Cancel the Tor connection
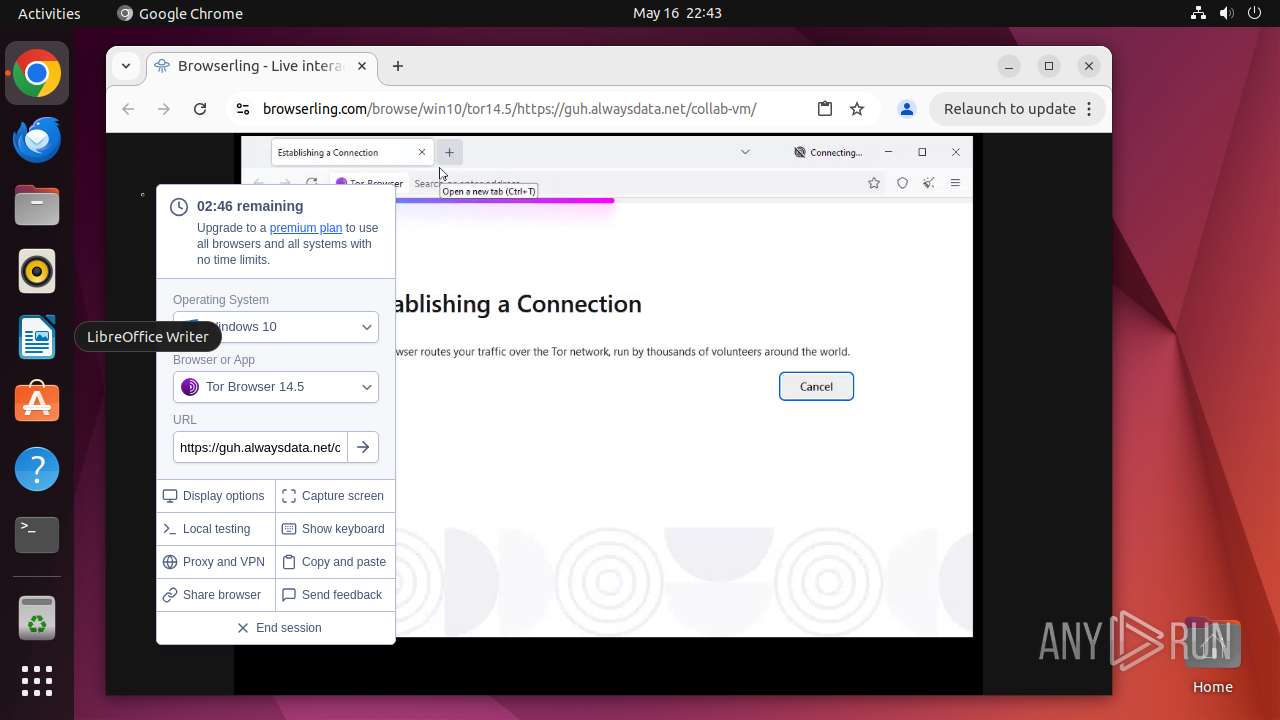This screenshot has height=720, width=1280. coord(816,387)
